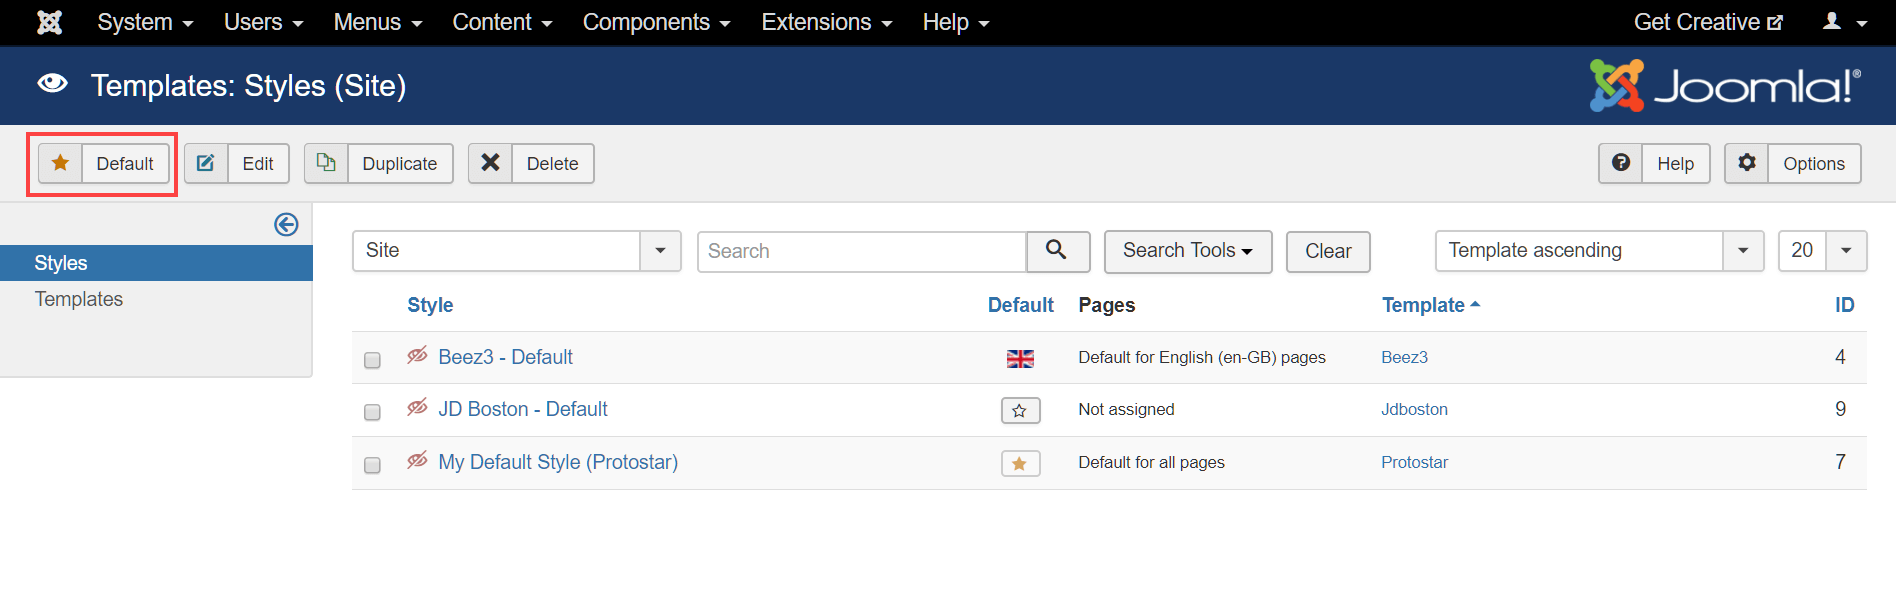The width and height of the screenshot is (1896, 609).
Task: Click the Joomla icon in the top menu bar
Action: 49,22
